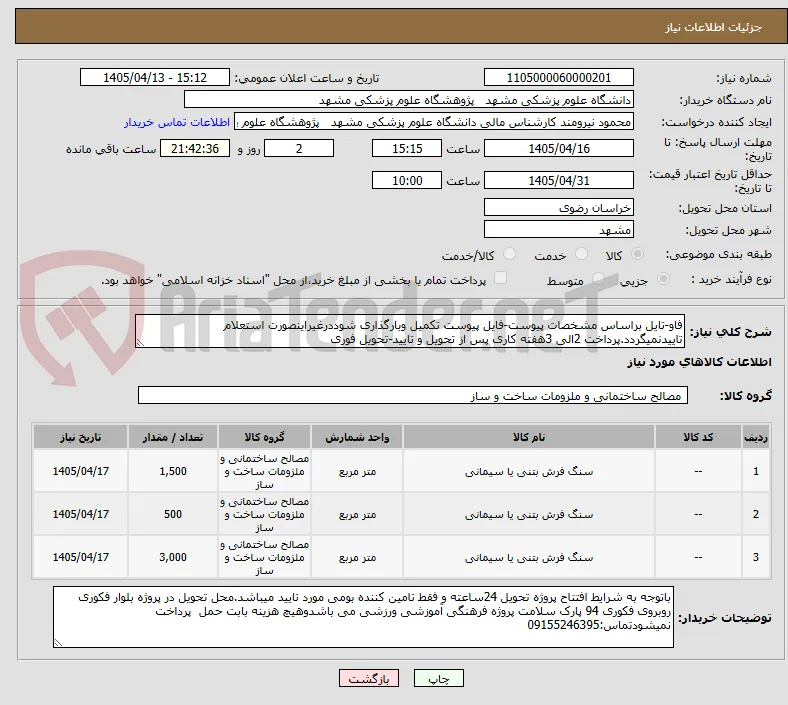Click row 1 product name سنگ فرش بتنی
The height and width of the screenshot is (705, 788).
[529, 471]
